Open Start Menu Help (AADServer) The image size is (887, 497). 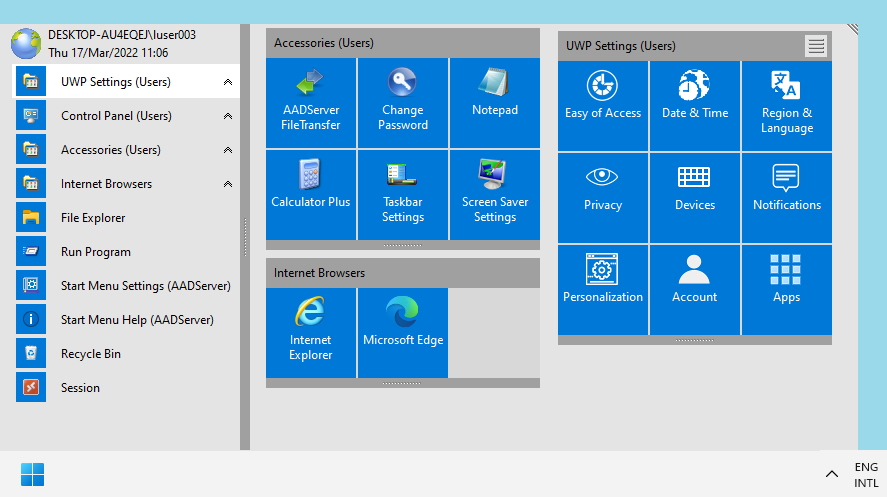click(x=137, y=320)
